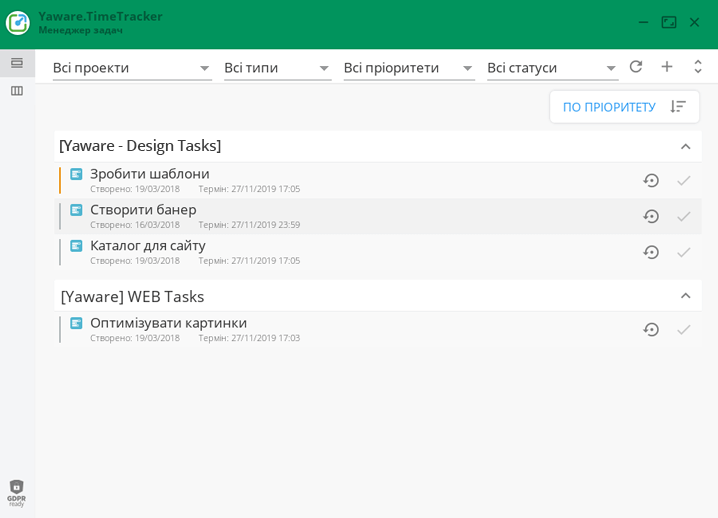Collapse the Yaware - Design Tasks group
Viewport: 718px width, 518px height.
685,147
